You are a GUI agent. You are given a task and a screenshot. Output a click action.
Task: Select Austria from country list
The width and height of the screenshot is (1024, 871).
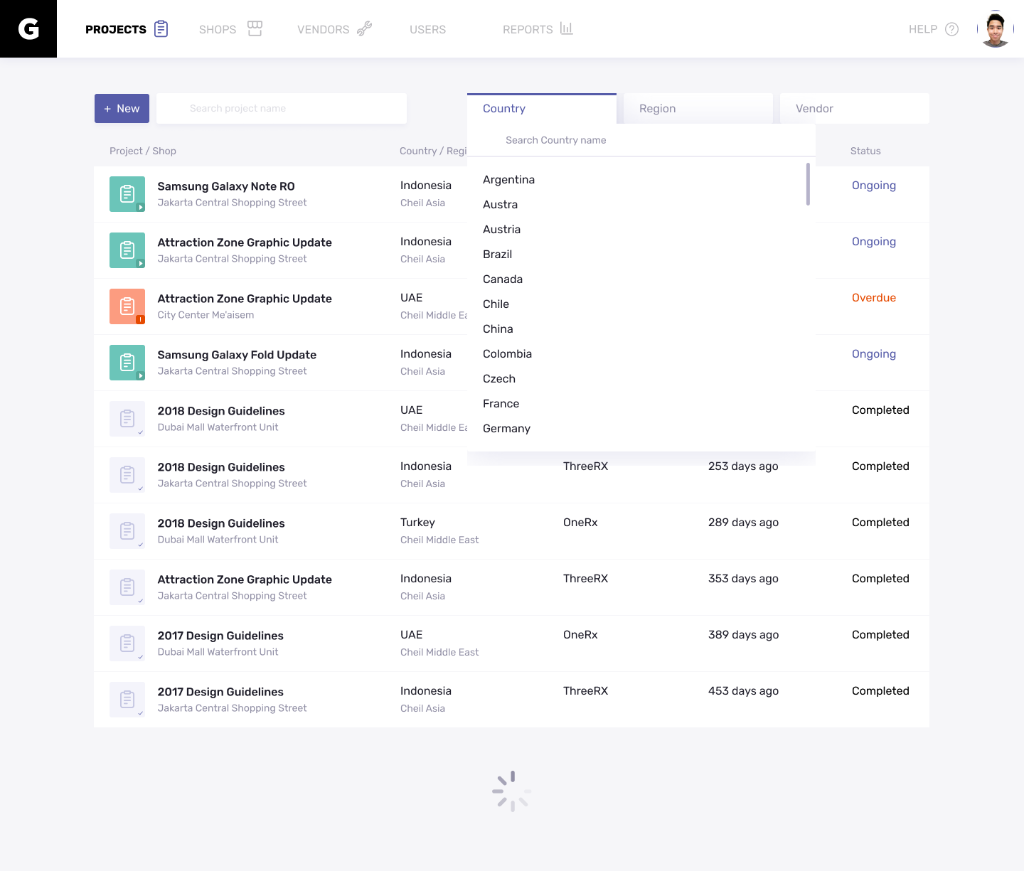click(502, 229)
